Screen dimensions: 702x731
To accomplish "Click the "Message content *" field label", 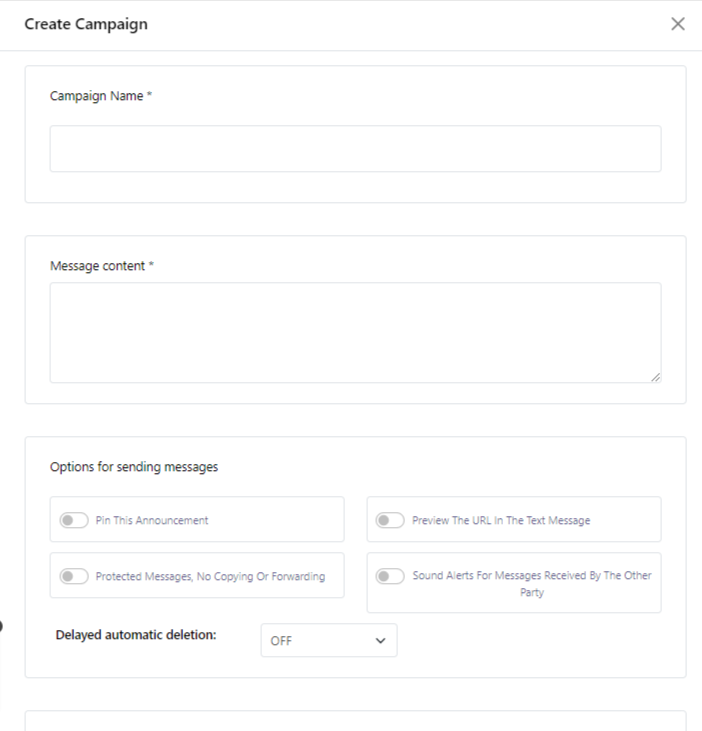I will point(101,266).
